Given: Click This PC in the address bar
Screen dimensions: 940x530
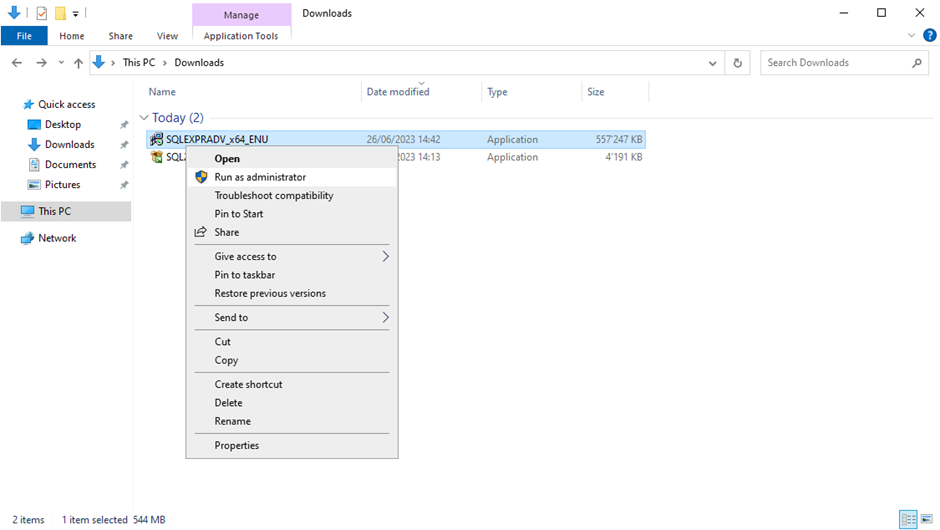Looking at the screenshot, I should click(138, 62).
